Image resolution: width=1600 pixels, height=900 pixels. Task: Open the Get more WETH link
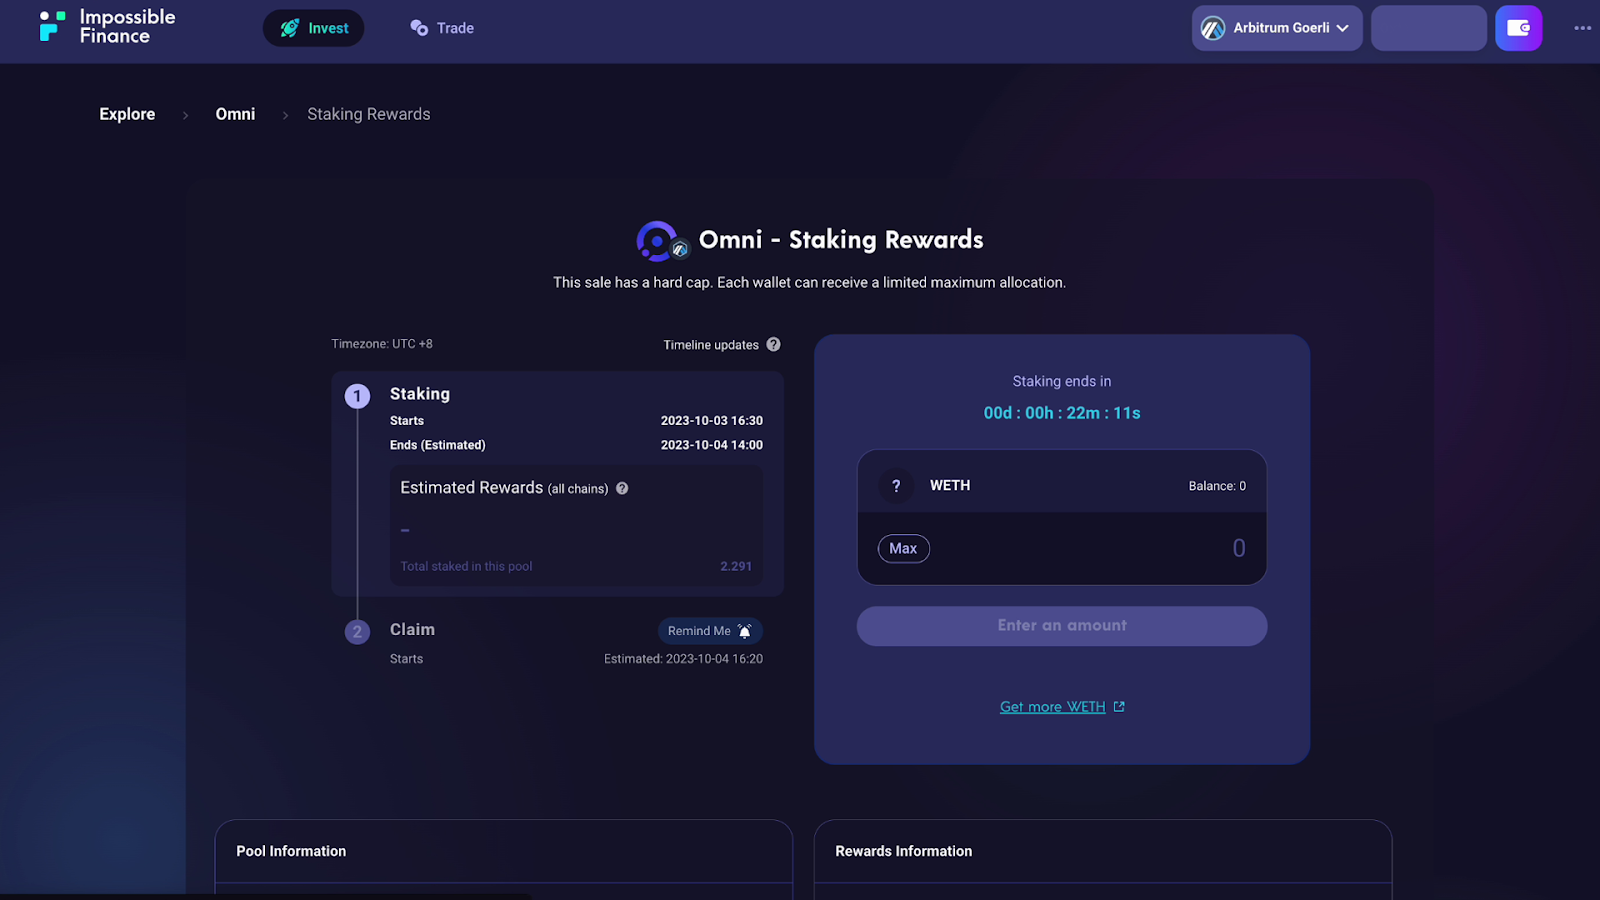[x=1062, y=707]
